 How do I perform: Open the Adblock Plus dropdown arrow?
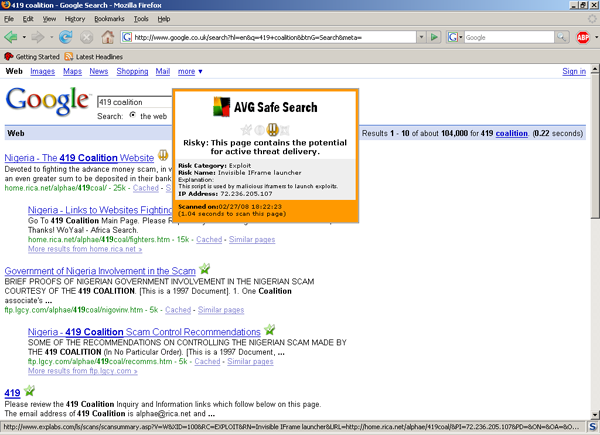[x=596, y=37]
